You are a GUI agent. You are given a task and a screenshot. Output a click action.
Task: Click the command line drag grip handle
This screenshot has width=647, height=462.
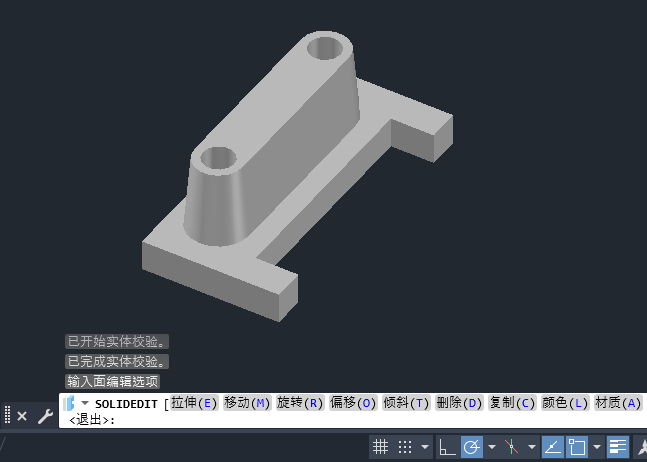point(7,415)
